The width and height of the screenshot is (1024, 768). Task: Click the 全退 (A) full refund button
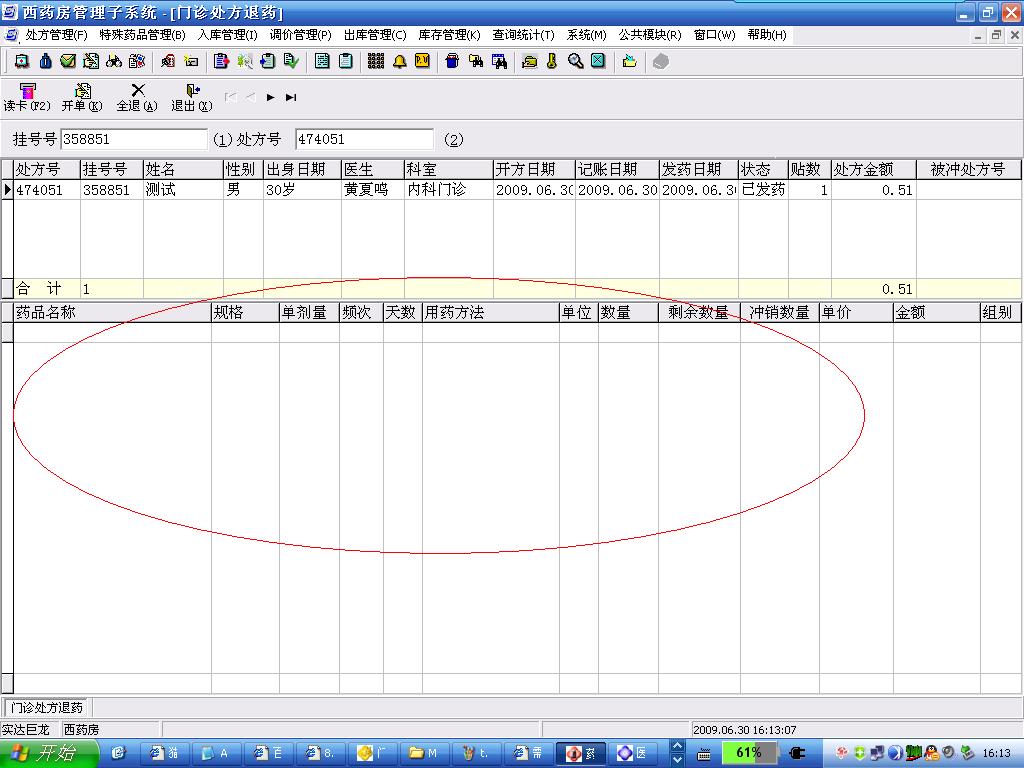point(137,97)
